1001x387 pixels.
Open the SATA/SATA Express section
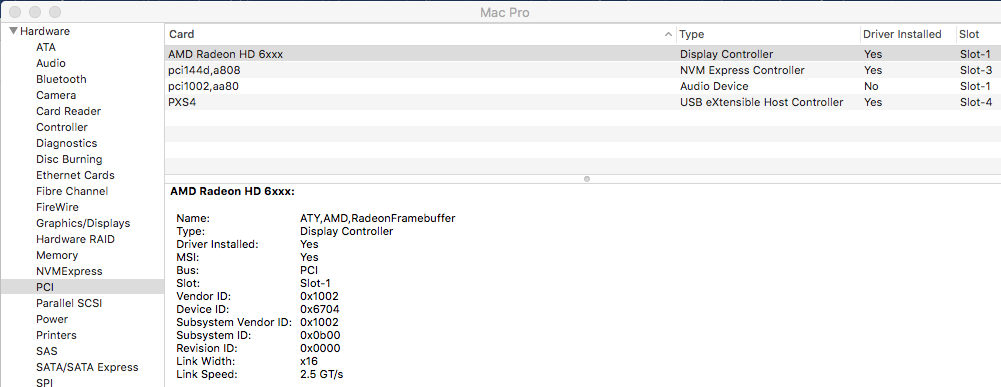pyautogui.click(x=87, y=367)
